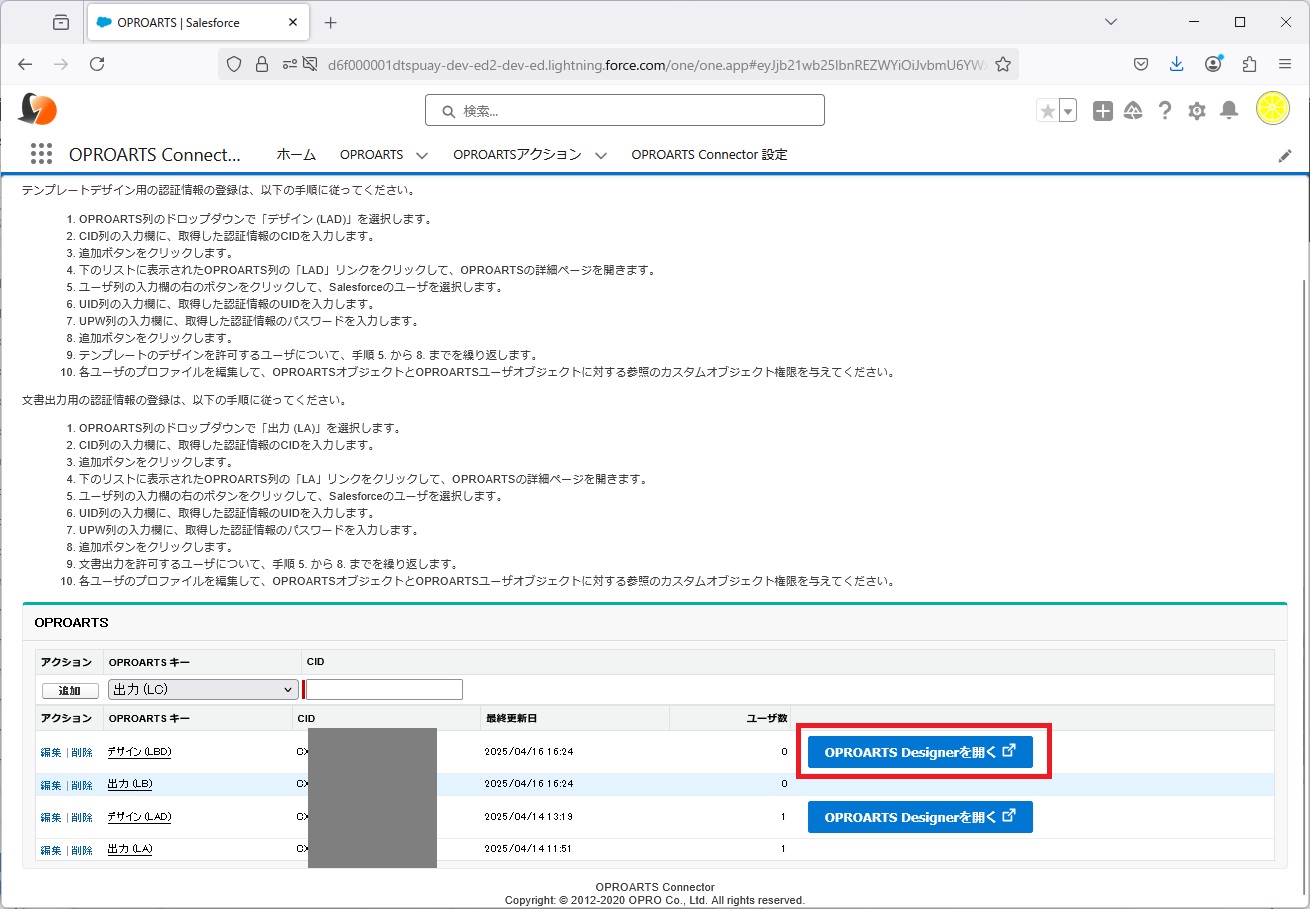
Task: Open the OPROARTS キー dropdown showing 出力 (LC)
Action: 203,689
